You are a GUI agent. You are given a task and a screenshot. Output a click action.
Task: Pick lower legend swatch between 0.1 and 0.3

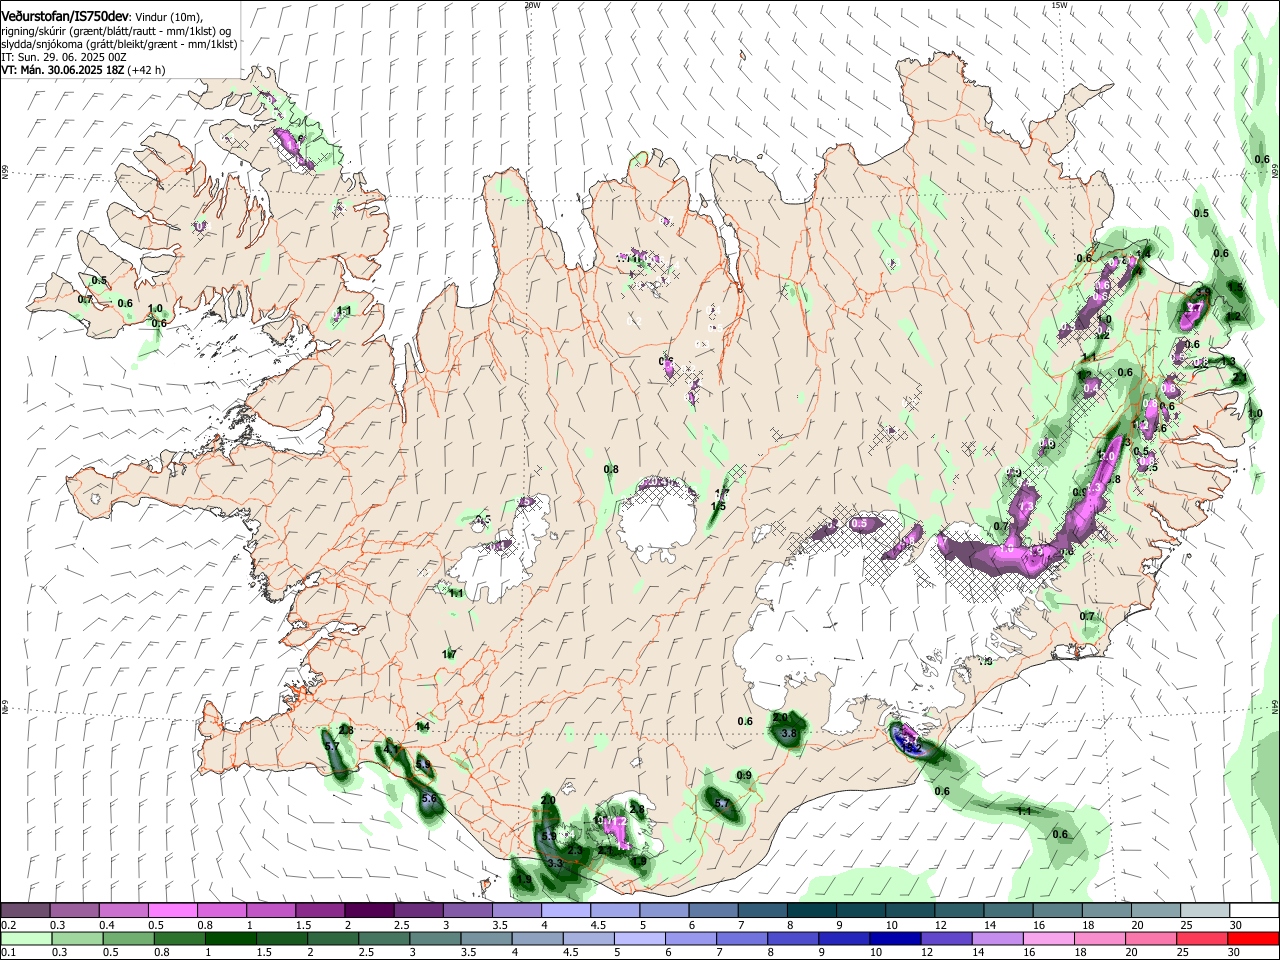tap(25, 939)
